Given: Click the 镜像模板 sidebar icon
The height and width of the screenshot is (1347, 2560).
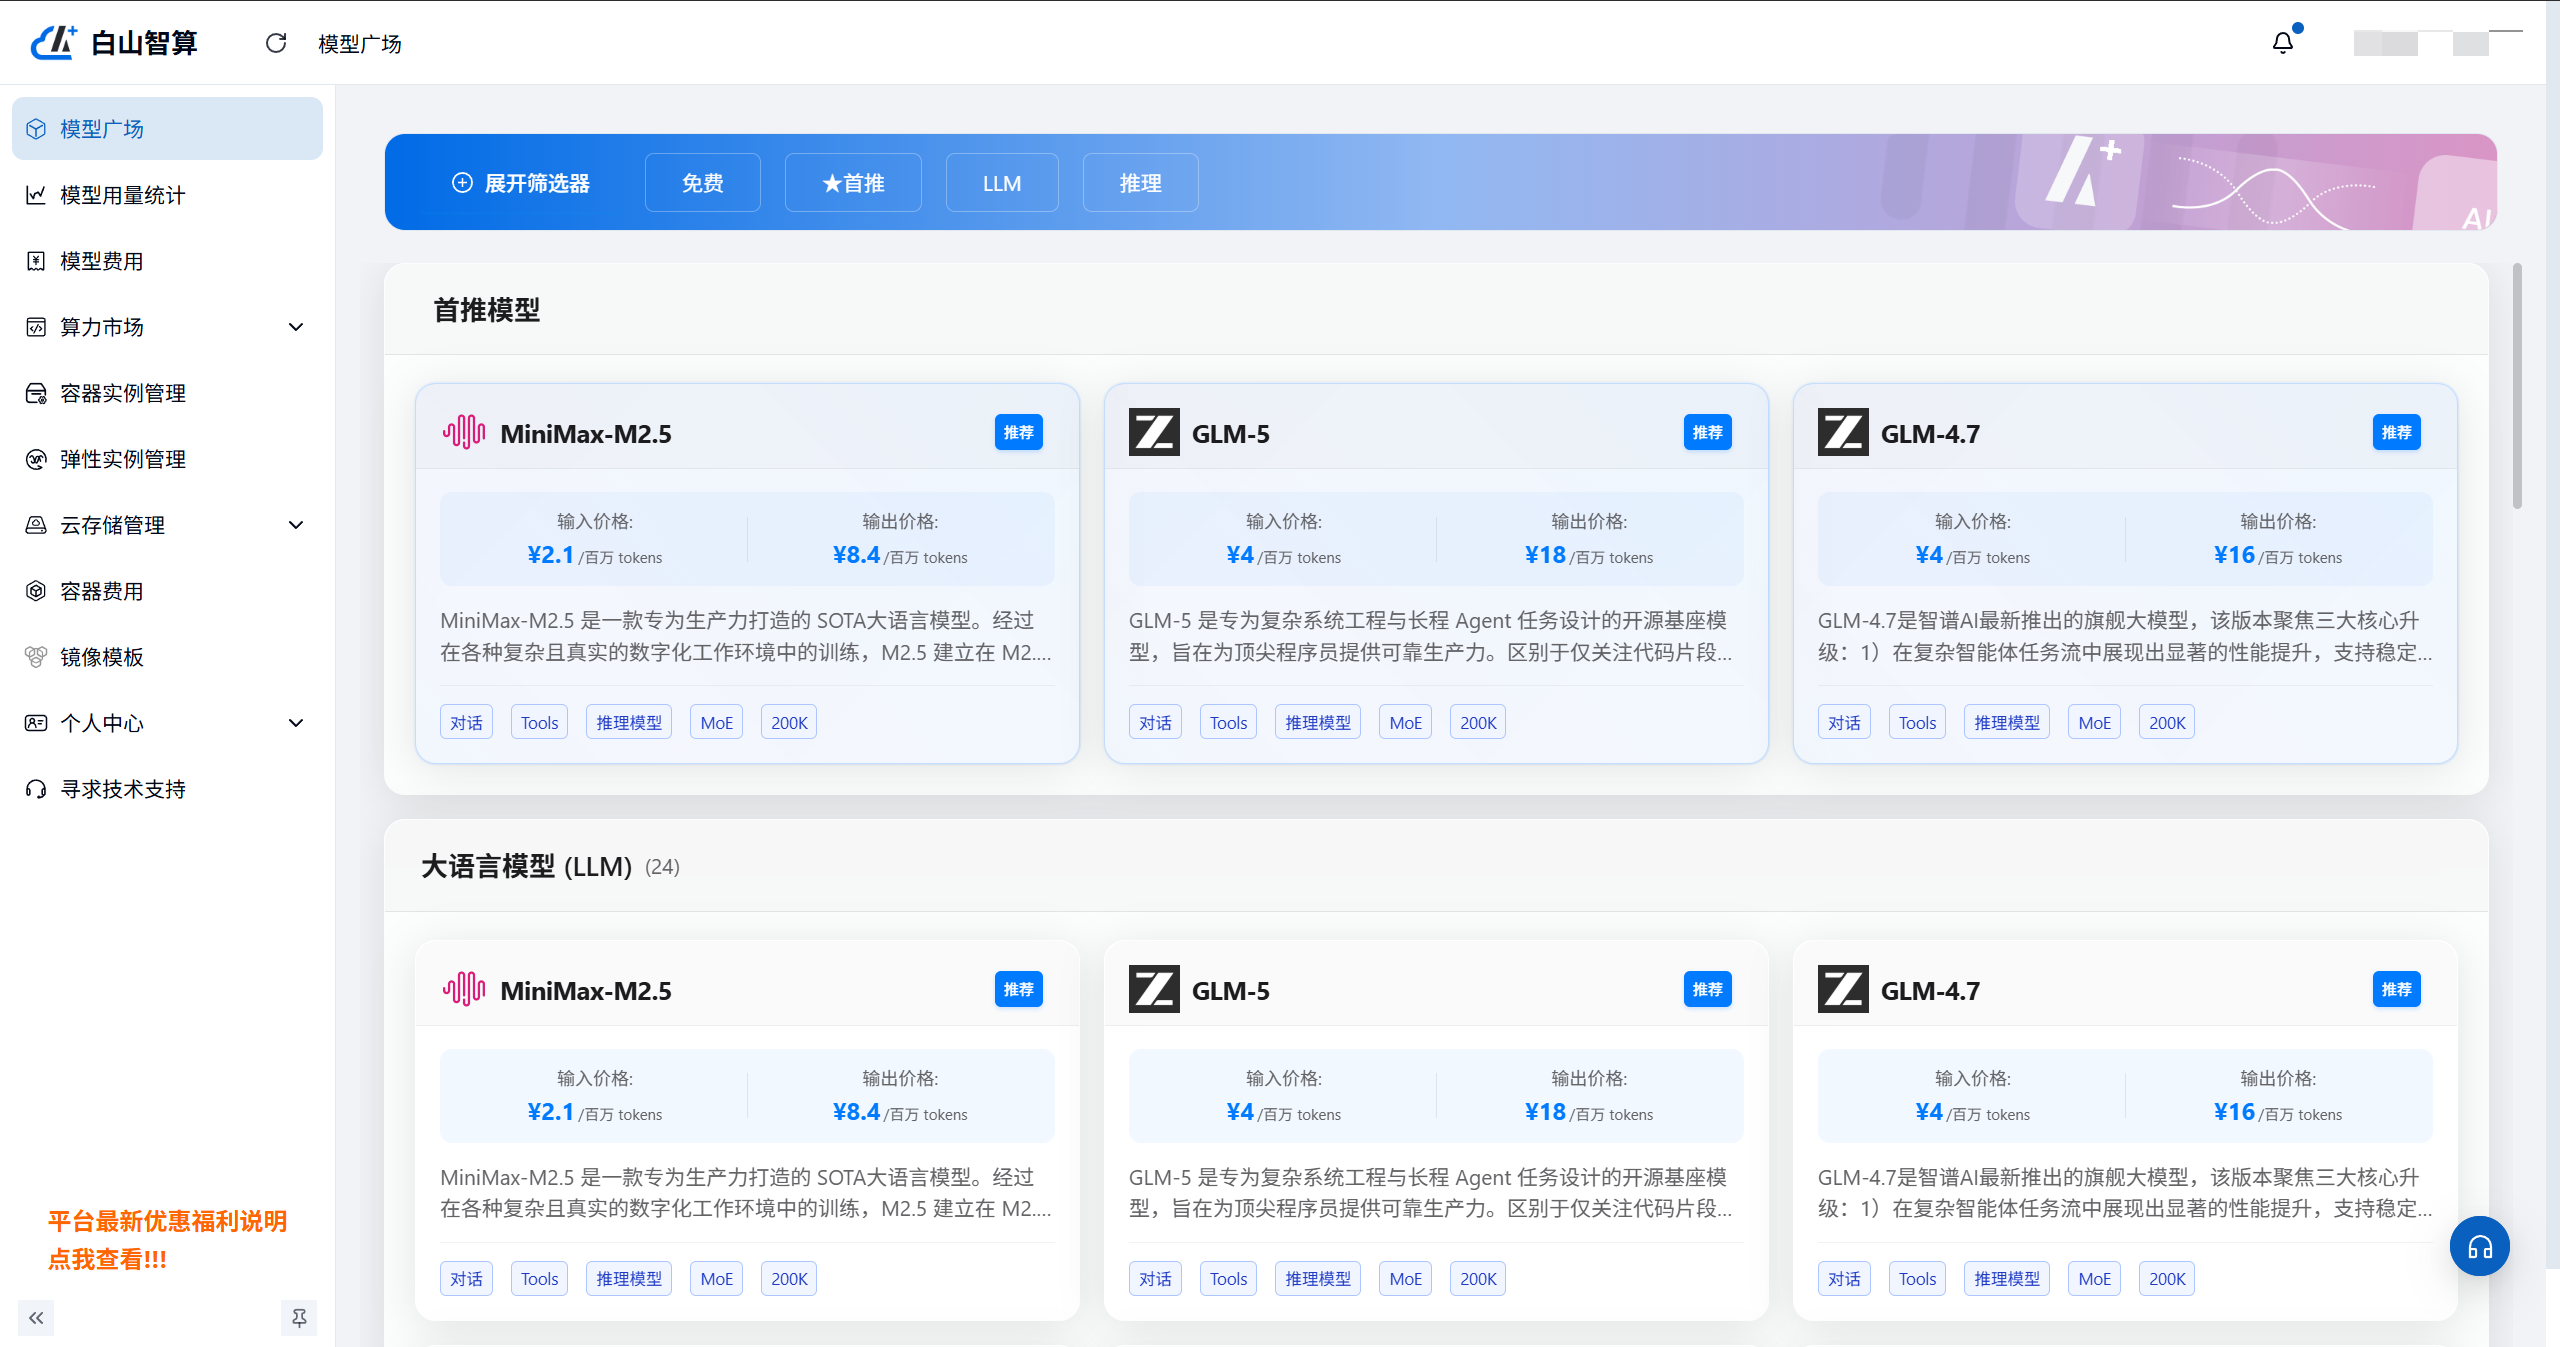Looking at the screenshot, I should 36,657.
